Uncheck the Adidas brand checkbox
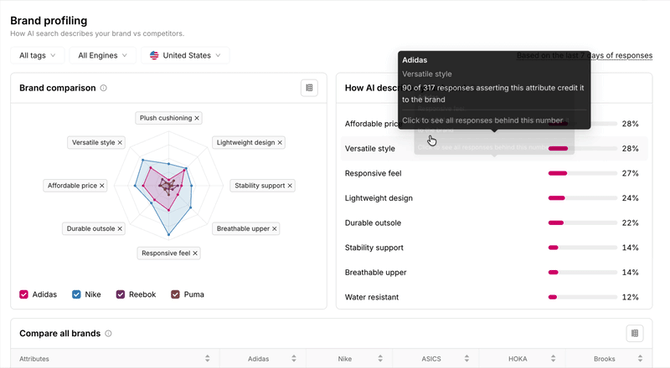 [x=24, y=294]
